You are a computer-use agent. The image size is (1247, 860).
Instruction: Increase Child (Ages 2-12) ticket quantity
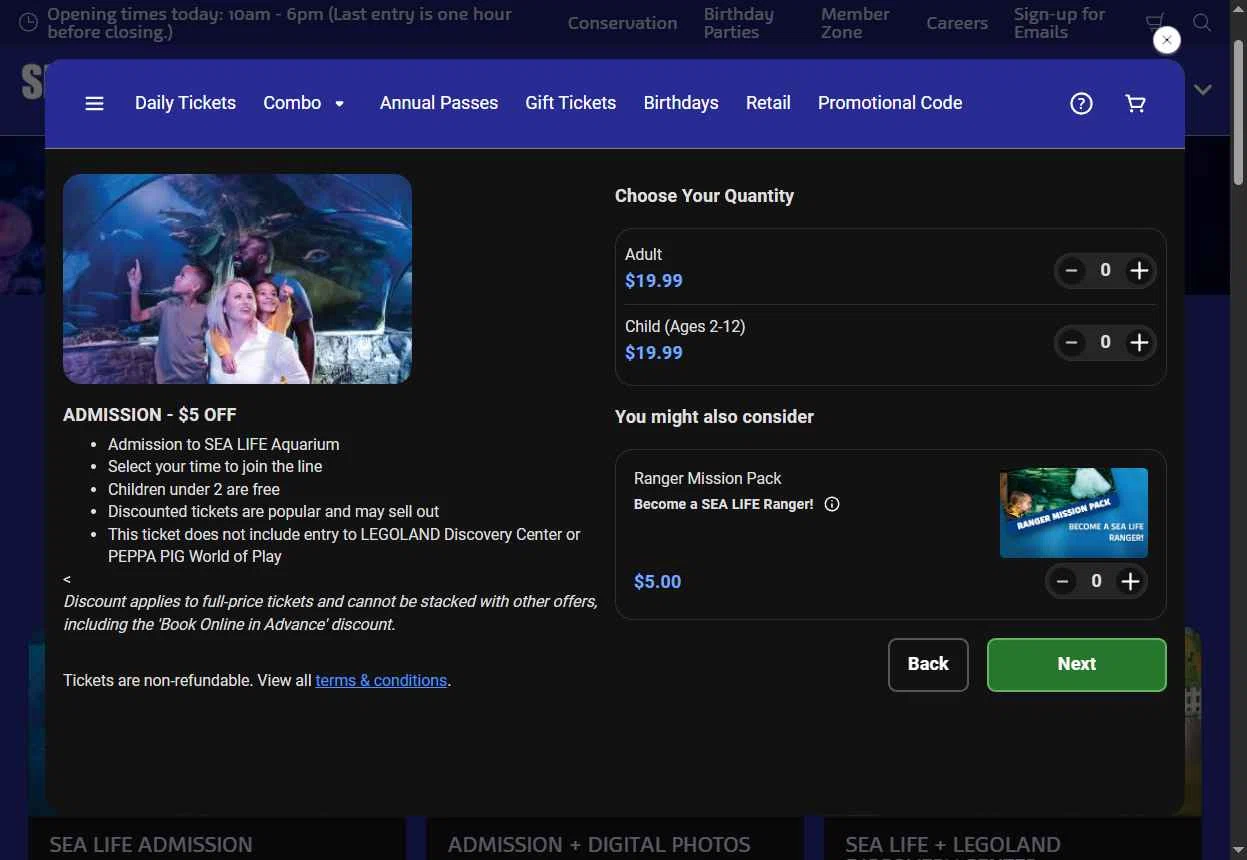pos(1139,343)
